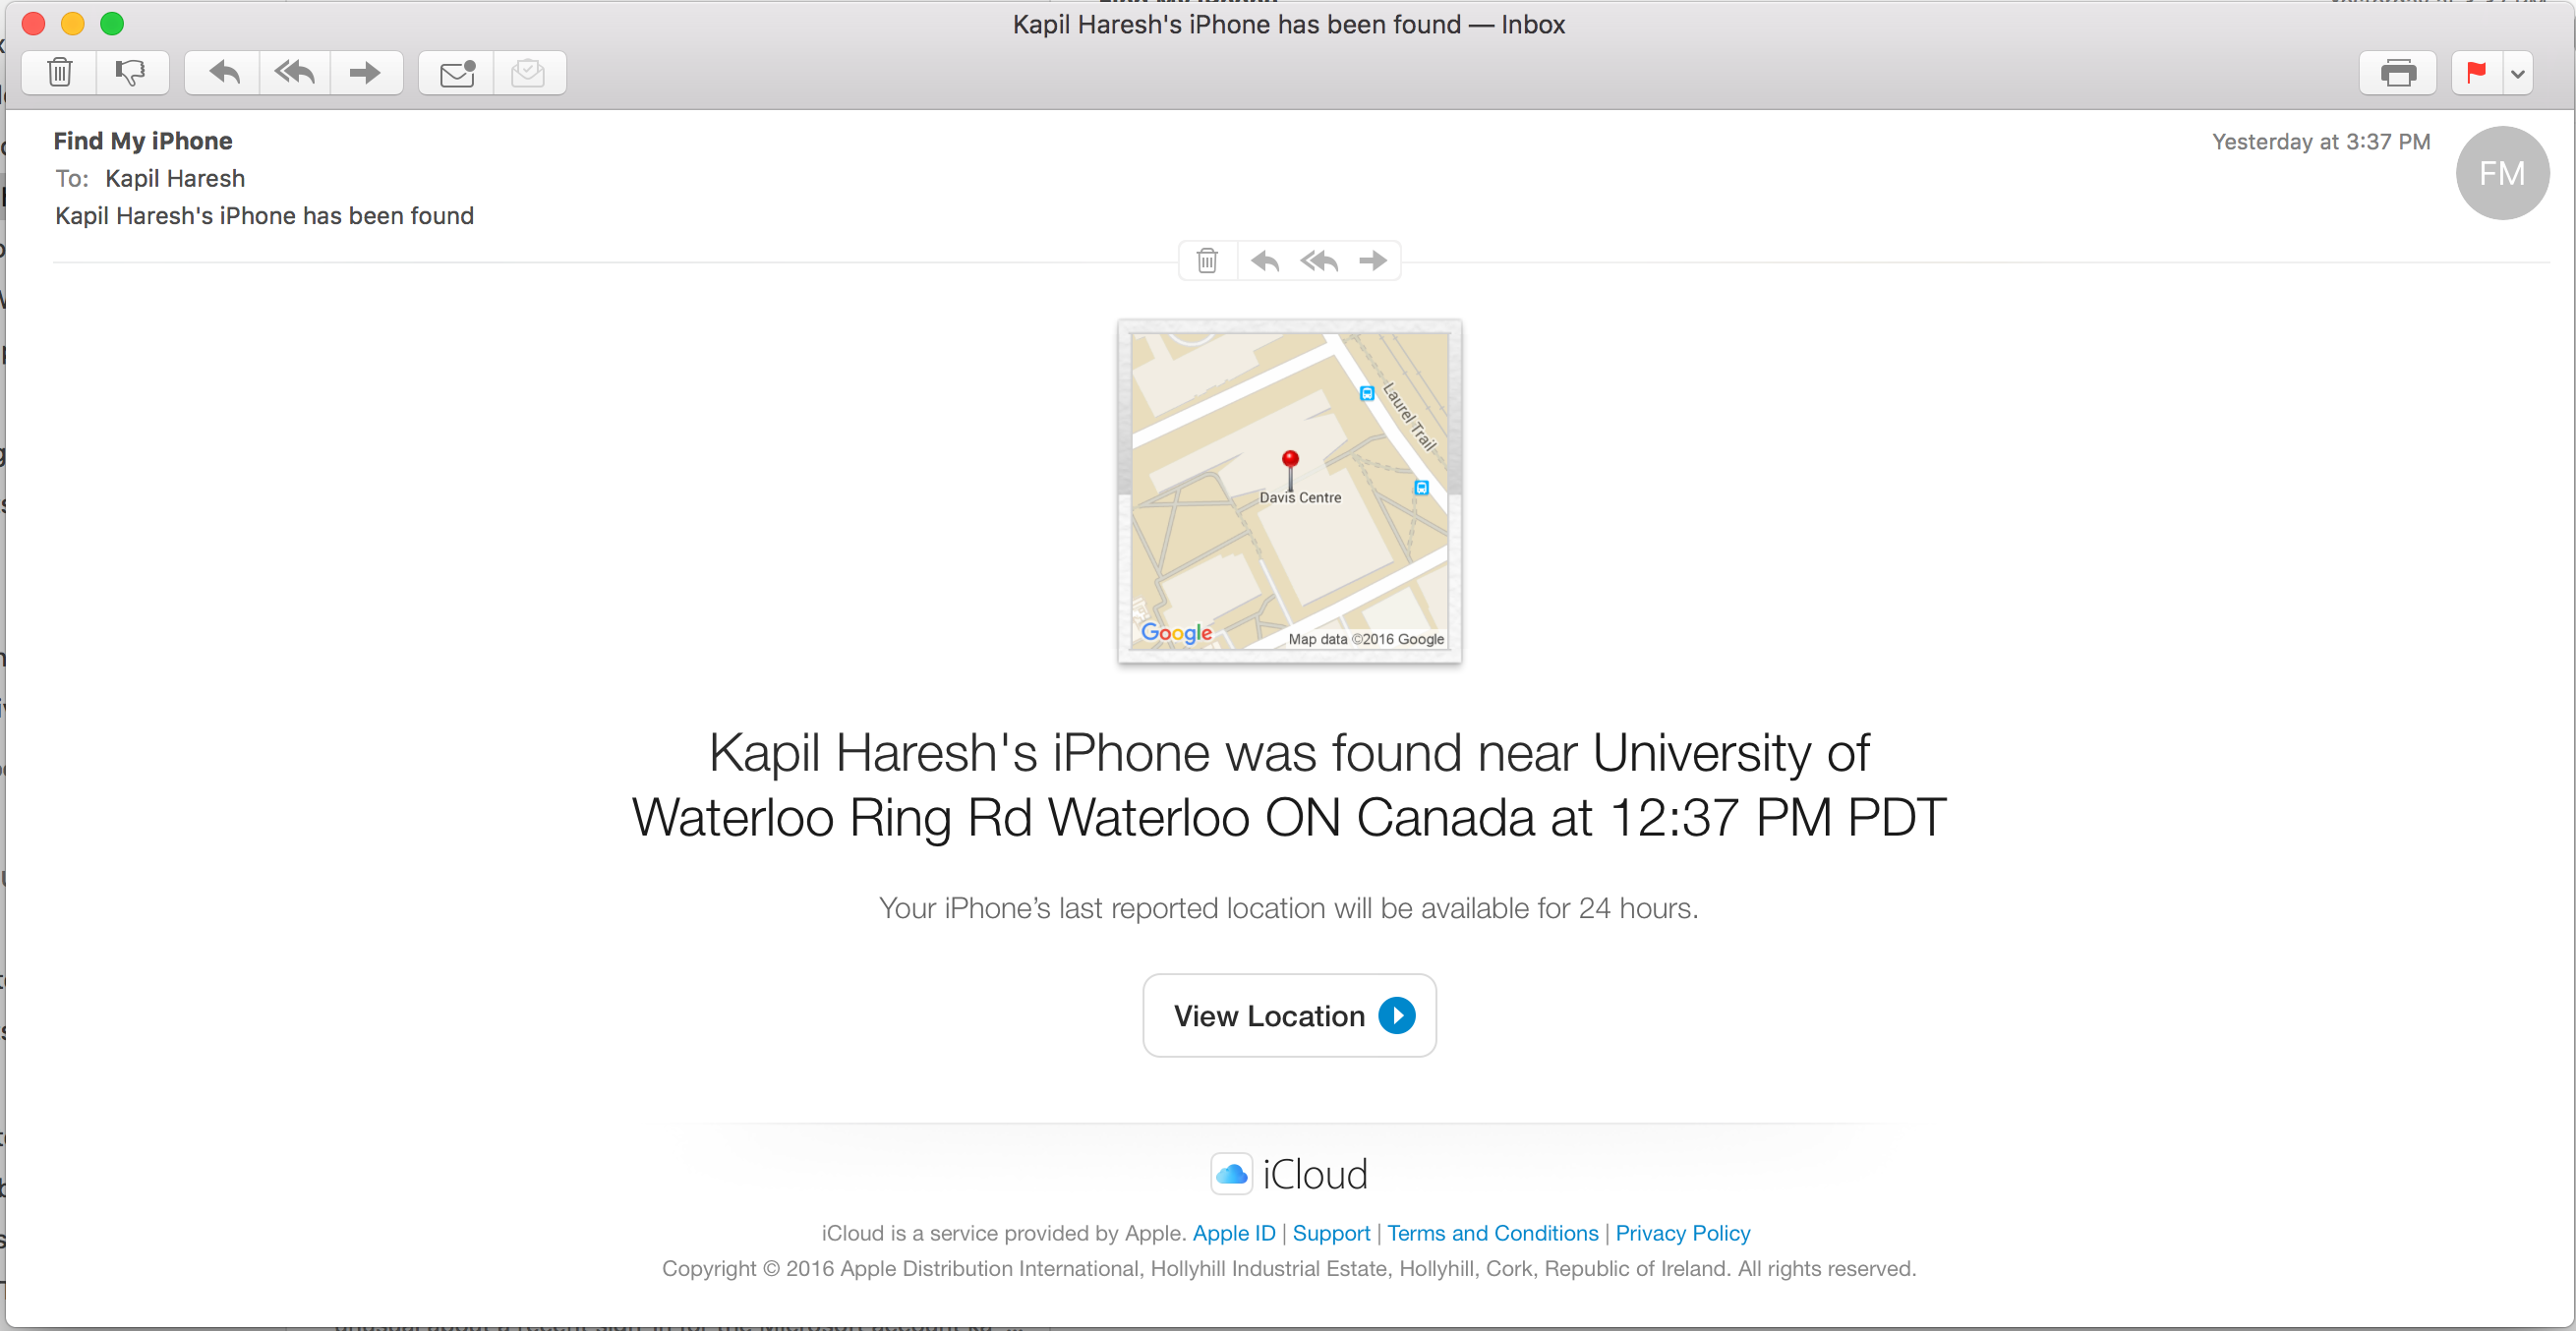
Task: Close the window with the red button
Action: [x=33, y=23]
